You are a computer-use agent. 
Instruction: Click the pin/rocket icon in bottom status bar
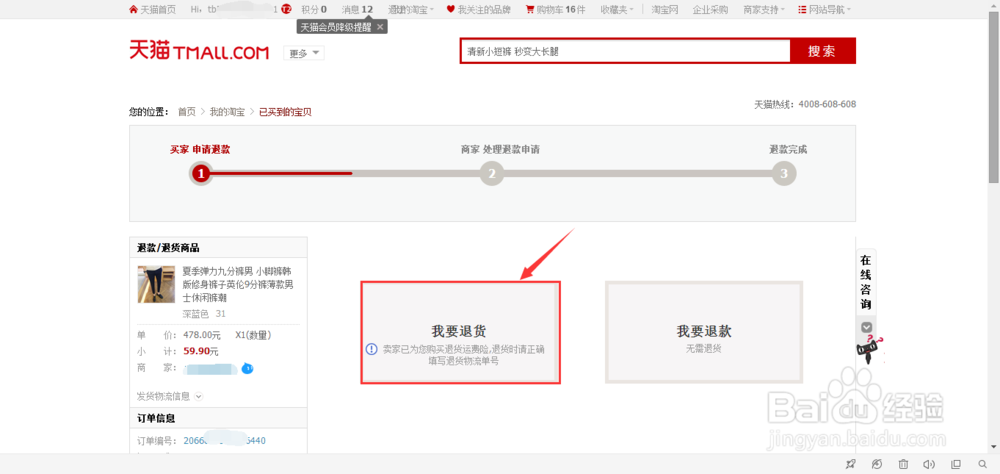(851, 464)
